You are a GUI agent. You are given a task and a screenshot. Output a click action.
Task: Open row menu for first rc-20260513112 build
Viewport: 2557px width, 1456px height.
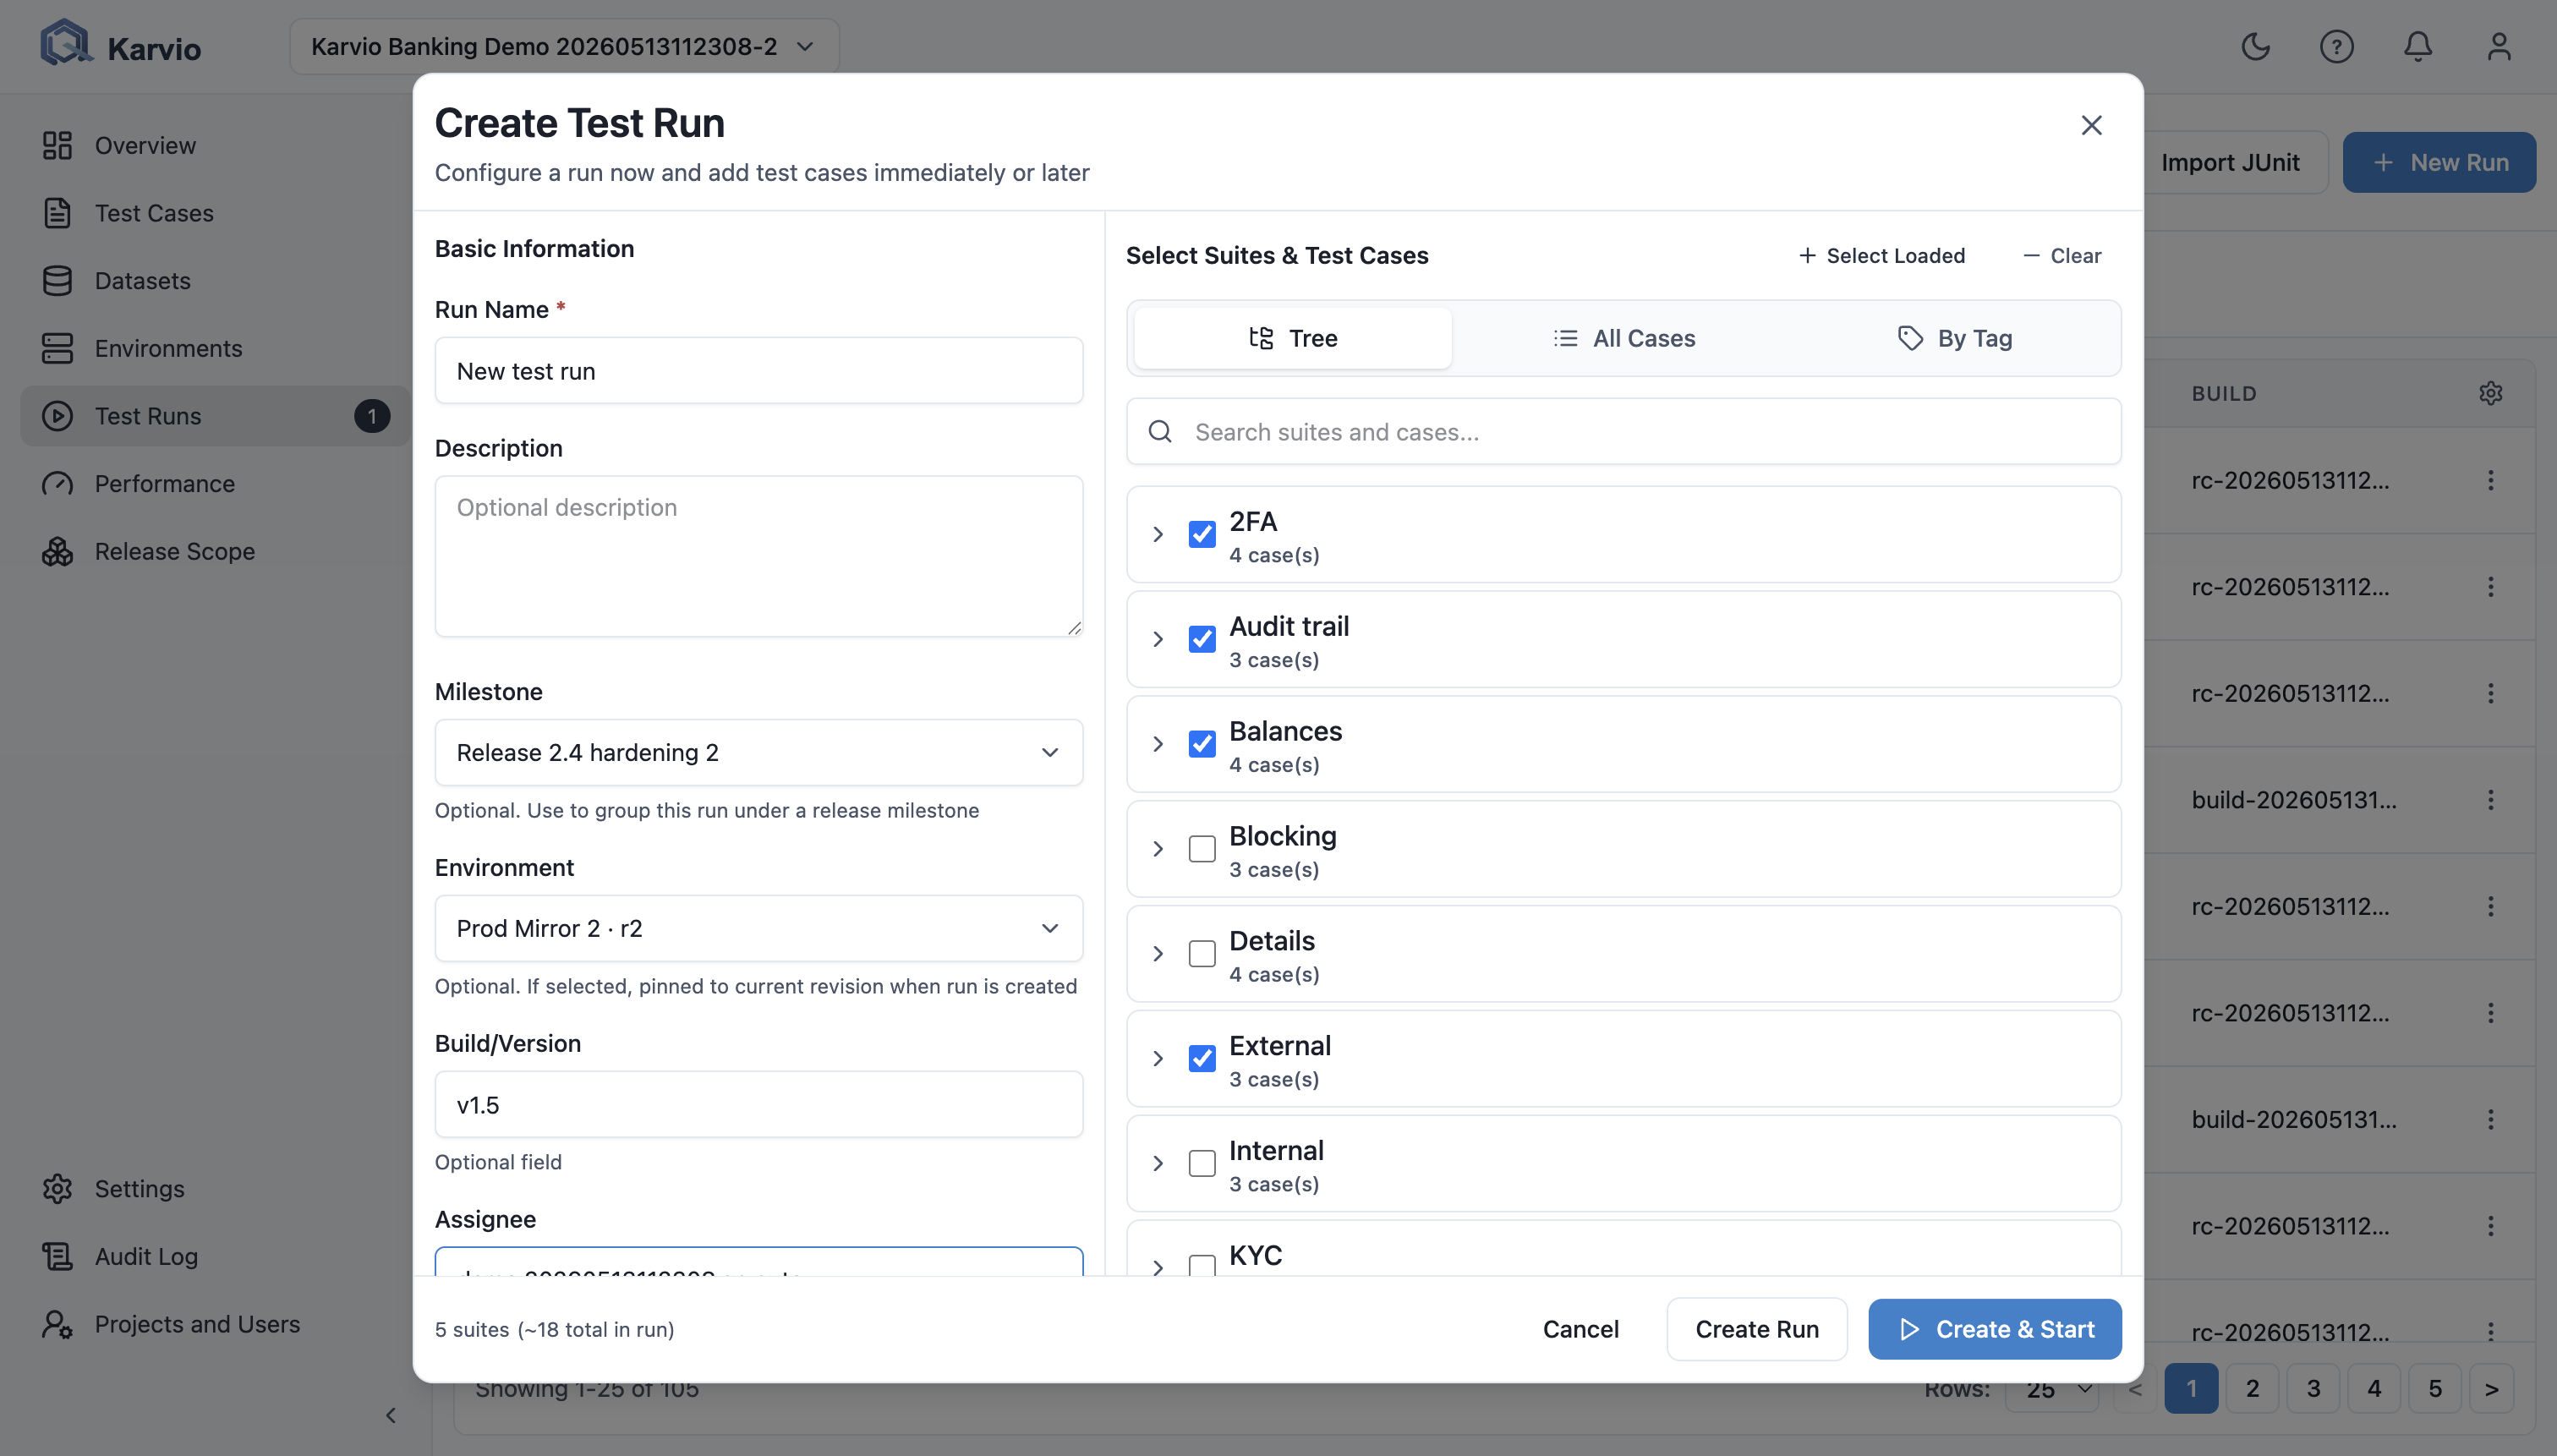click(x=2490, y=481)
